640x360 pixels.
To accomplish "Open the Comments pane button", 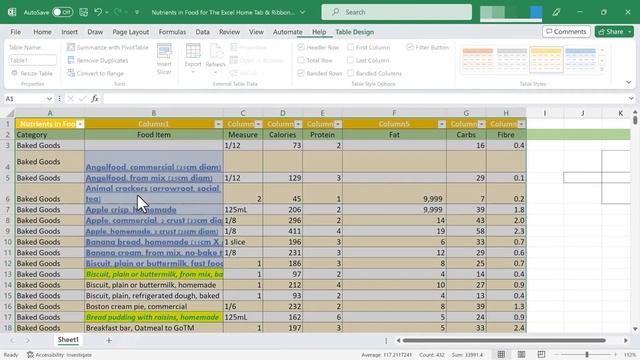I will (x=566, y=31).
